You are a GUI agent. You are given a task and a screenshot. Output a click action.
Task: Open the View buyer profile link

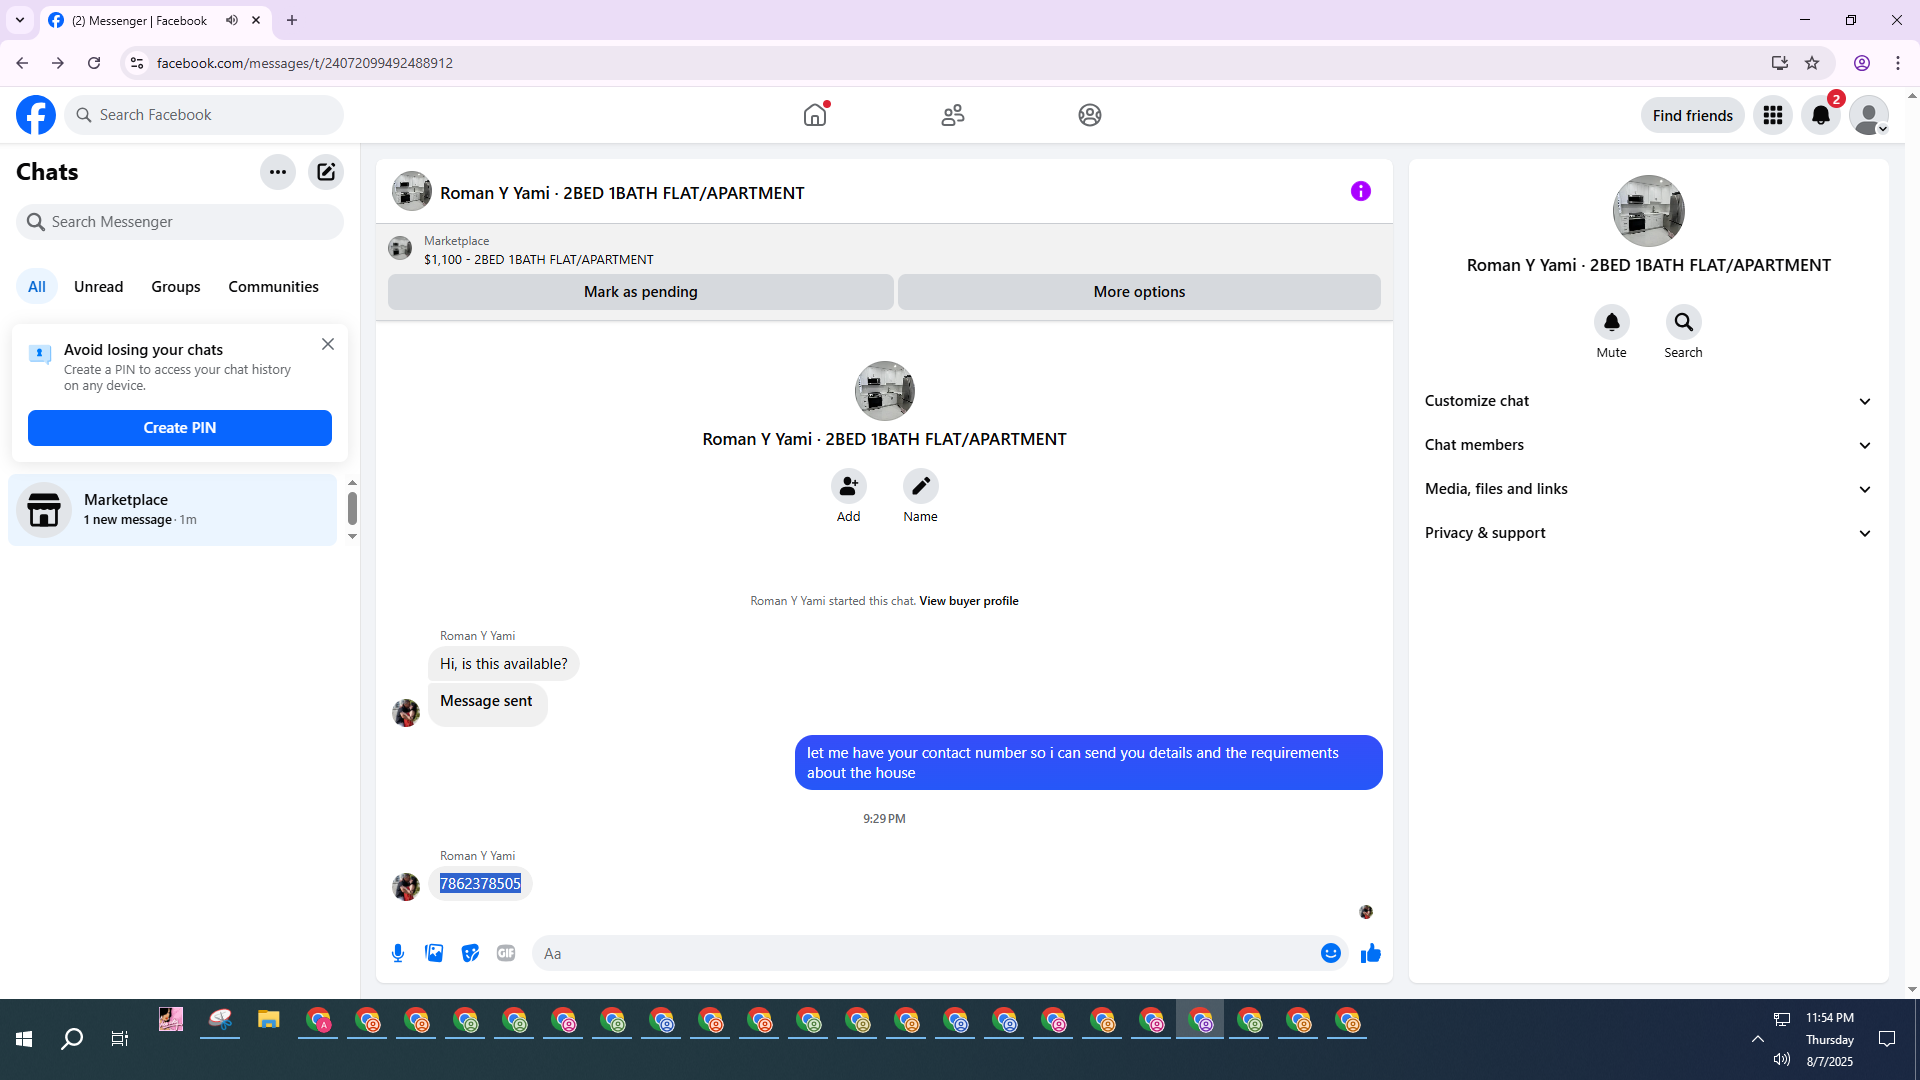pos(968,601)
